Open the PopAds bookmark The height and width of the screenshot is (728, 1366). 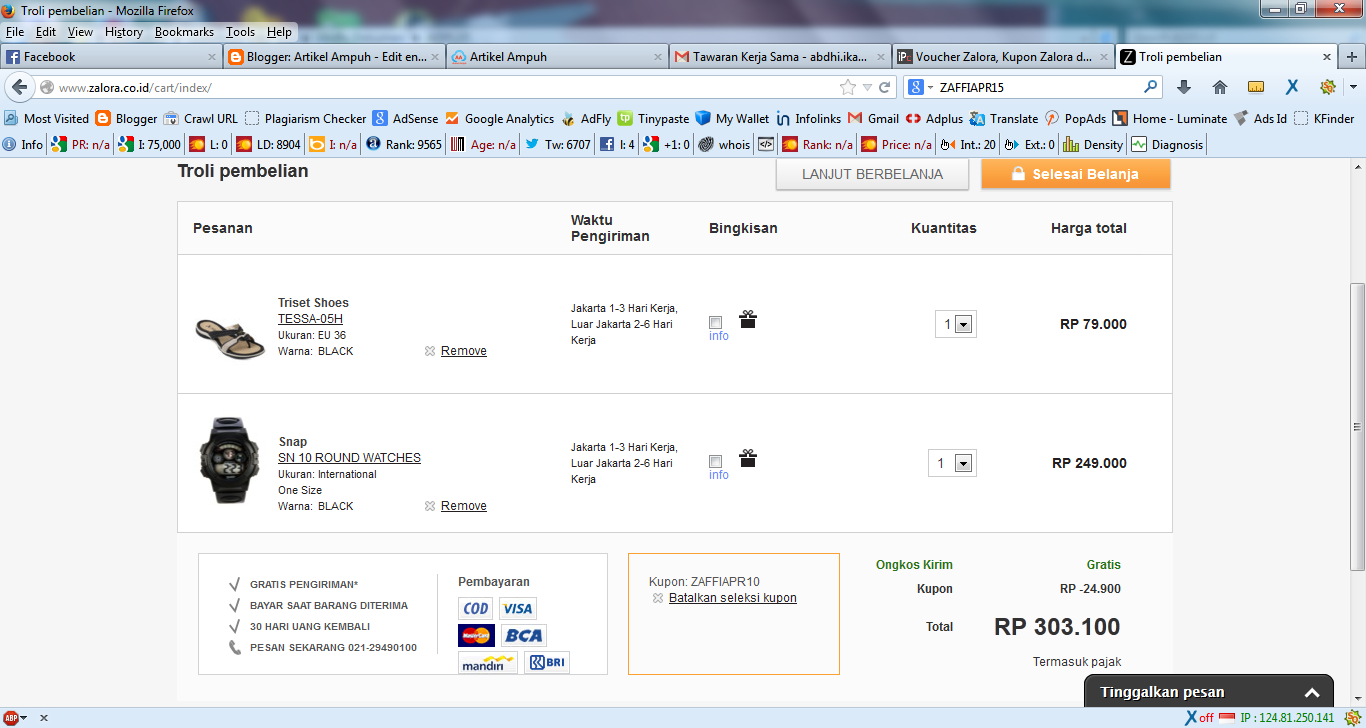pyautogui.click(x=1075, y=118)
